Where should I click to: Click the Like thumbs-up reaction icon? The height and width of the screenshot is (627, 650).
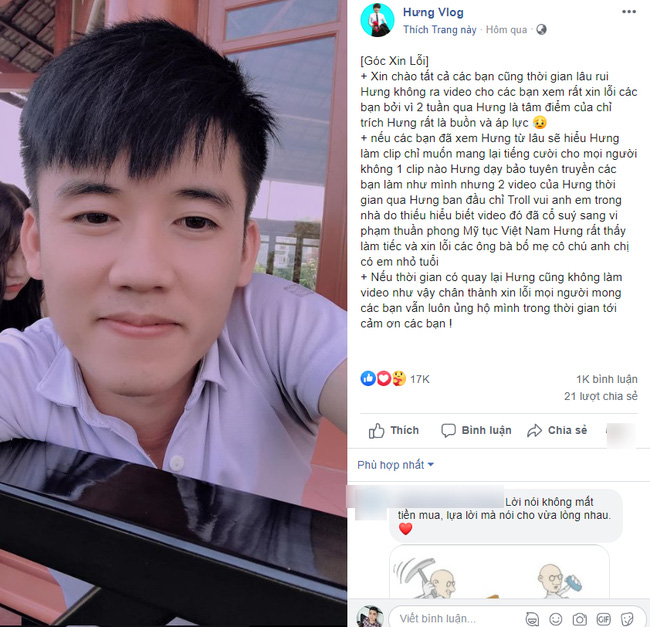pyautogui.click(x=368, y=378)
